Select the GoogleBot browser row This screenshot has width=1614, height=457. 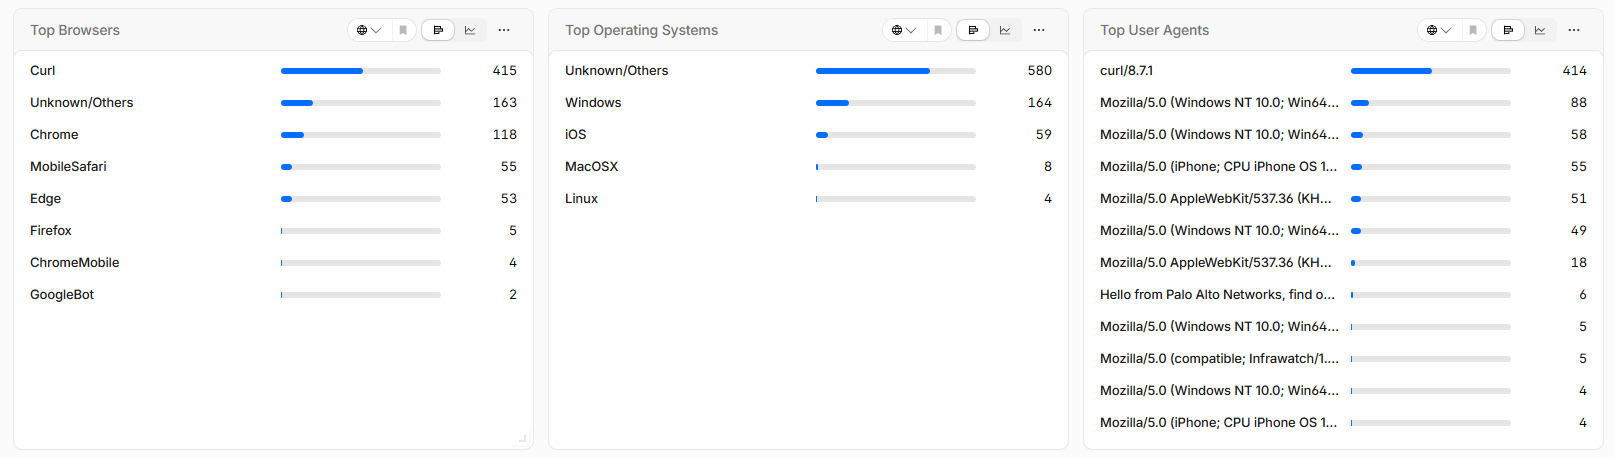coord(273,295)
